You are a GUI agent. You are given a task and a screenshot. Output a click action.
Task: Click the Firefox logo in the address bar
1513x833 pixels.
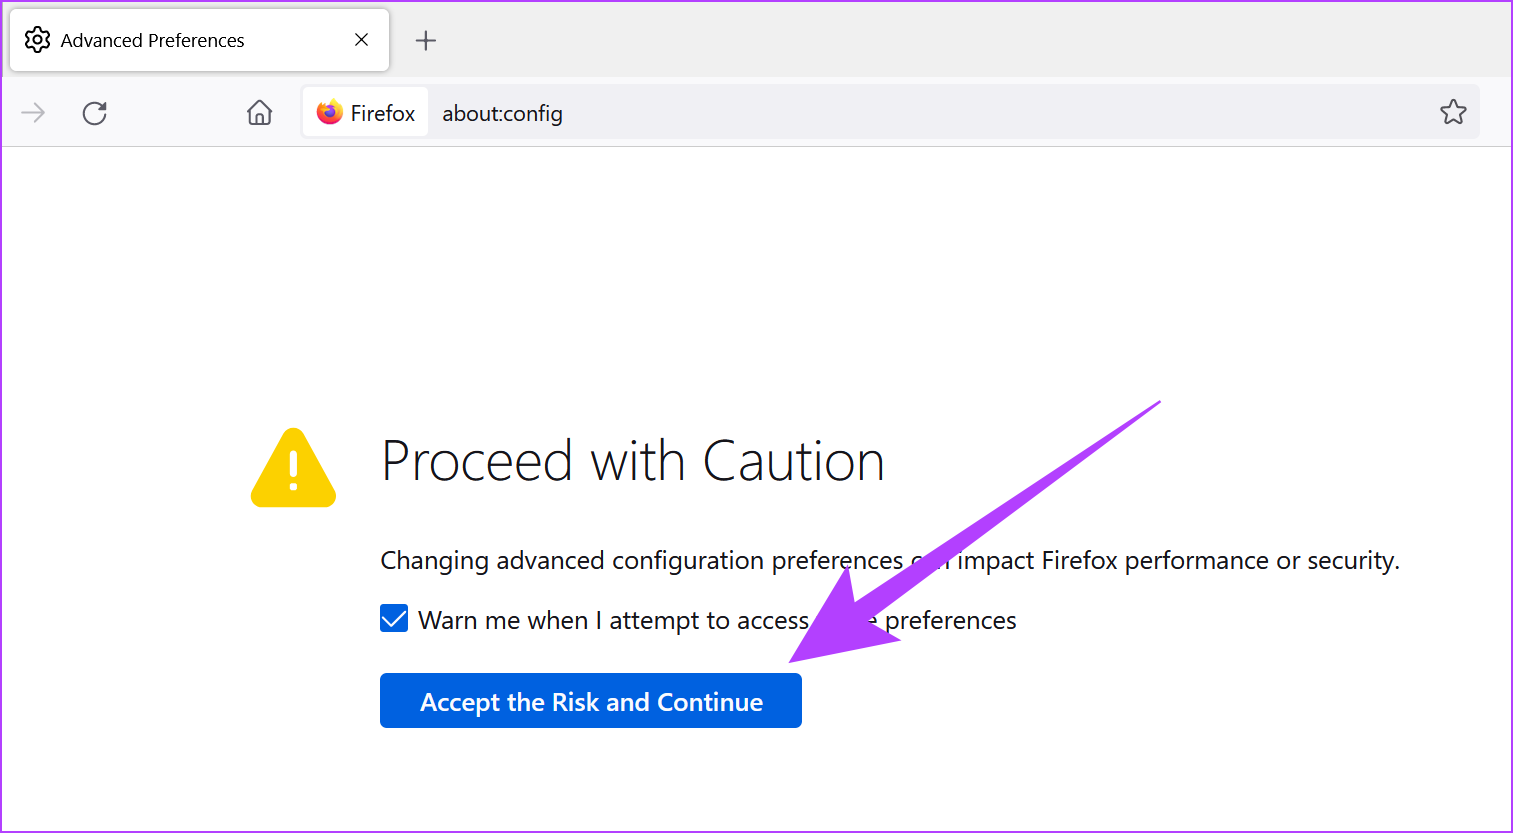pos(329,113)
